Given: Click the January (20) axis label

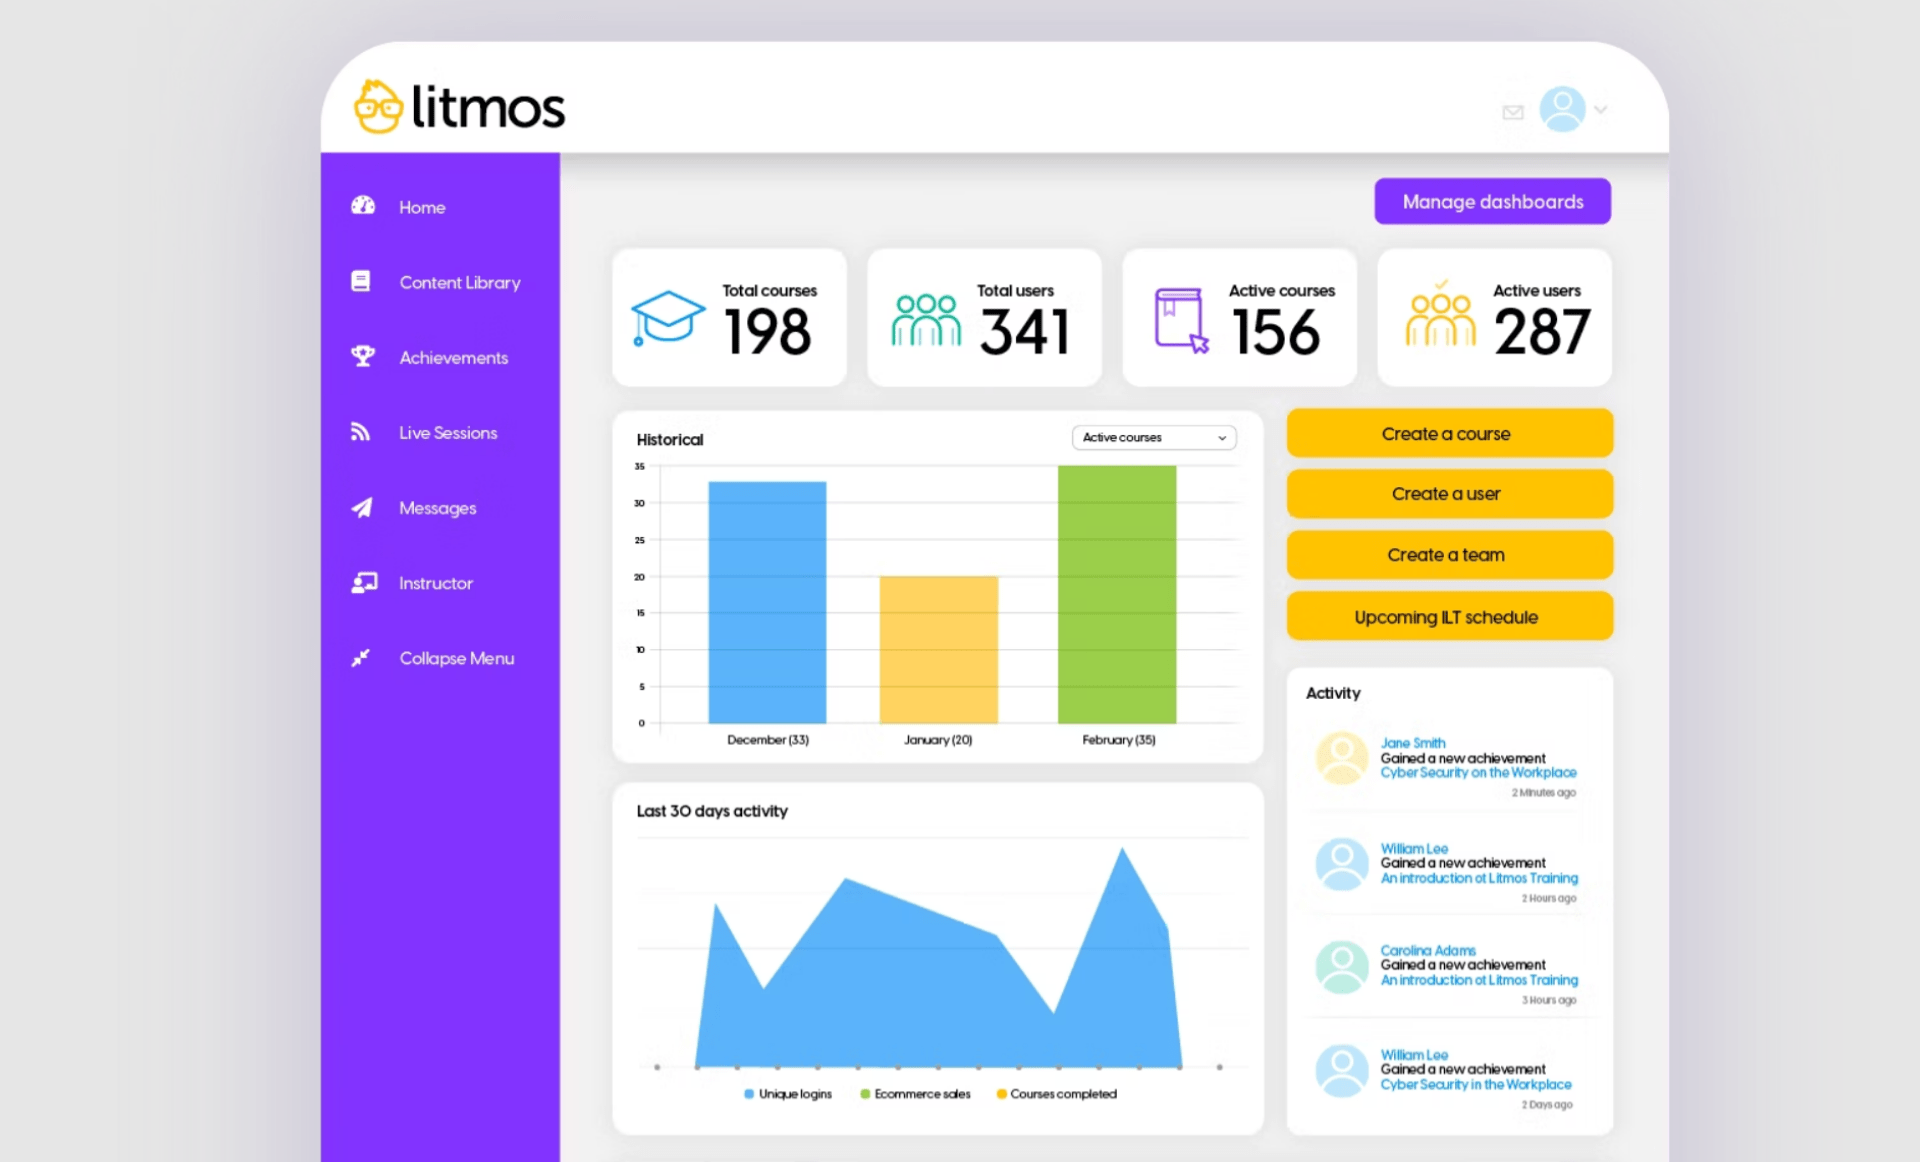Looking at the screenshot, I should coord(938,740).
